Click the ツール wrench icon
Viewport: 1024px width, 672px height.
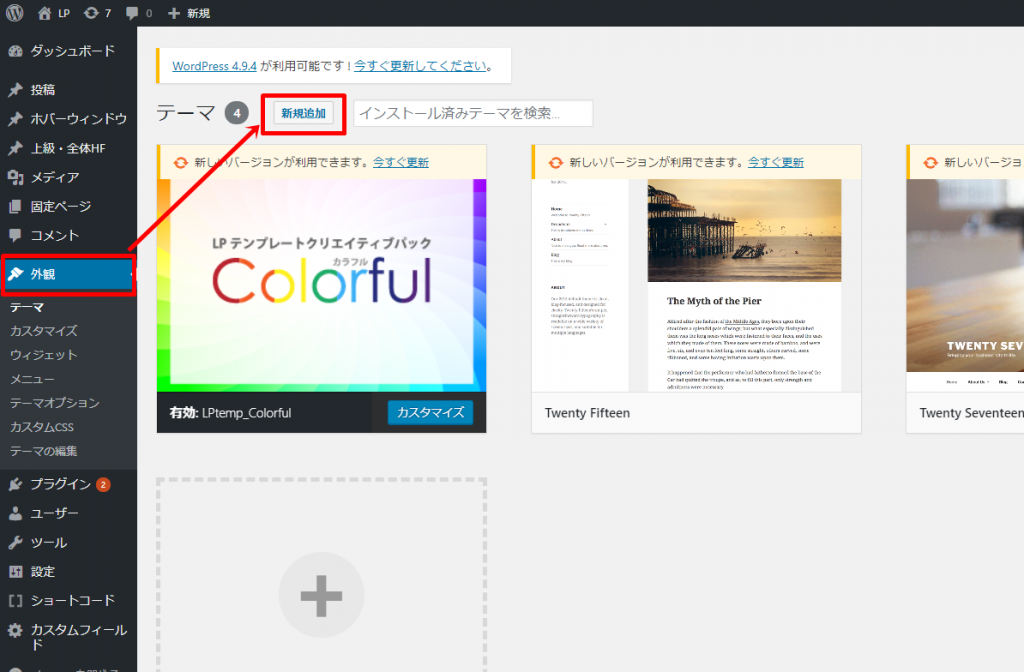(16, 542)
